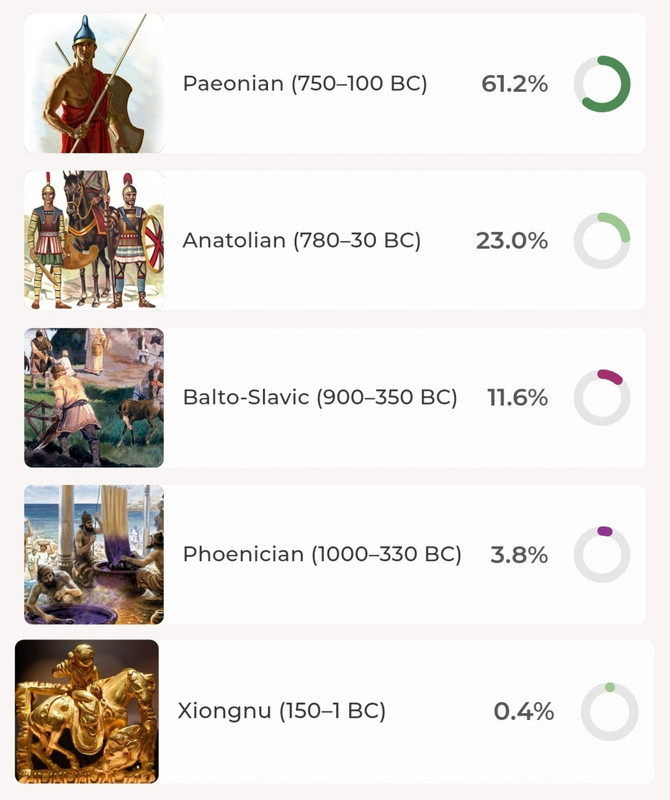Click the Paeonian green progress ring

click(x=602, y=84)
